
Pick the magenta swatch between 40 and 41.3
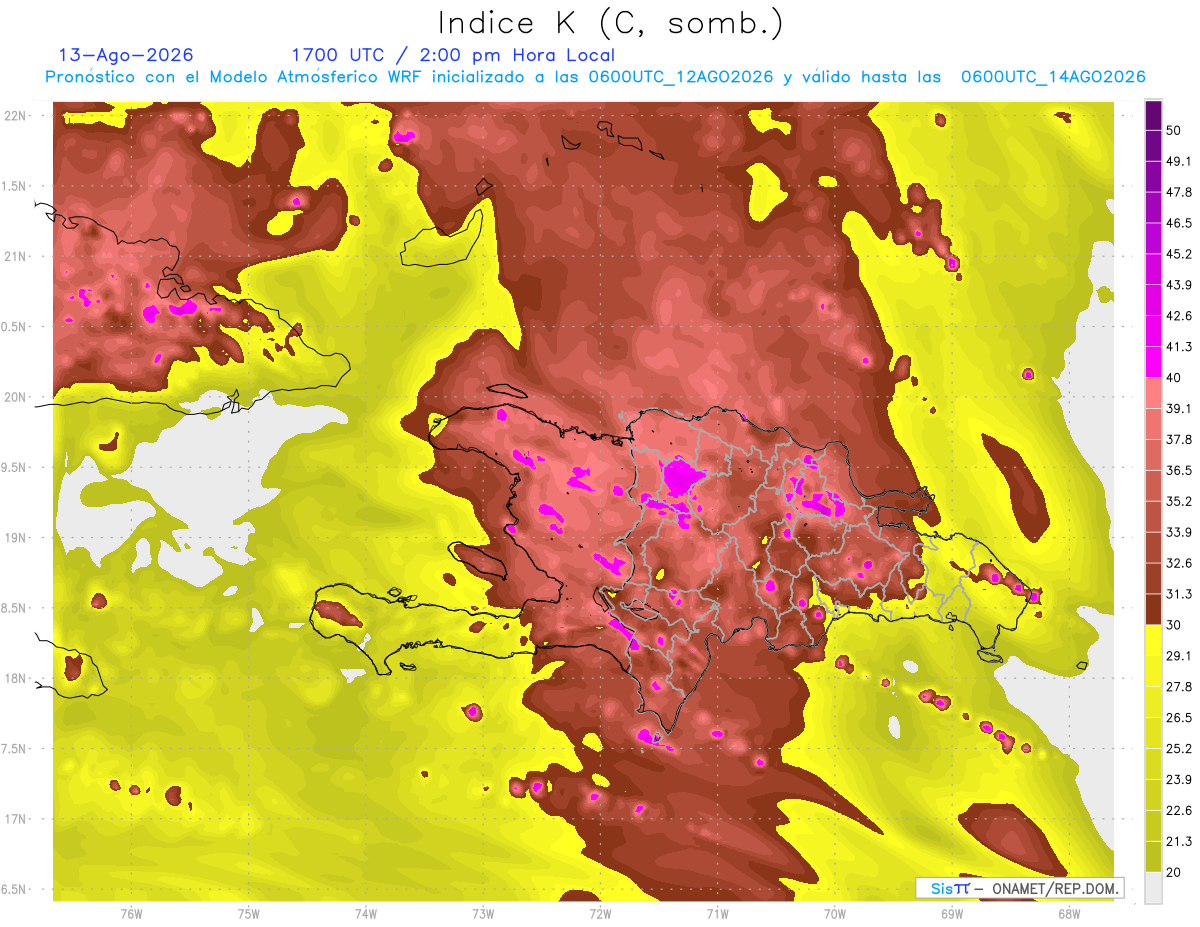click(1153, 362)
